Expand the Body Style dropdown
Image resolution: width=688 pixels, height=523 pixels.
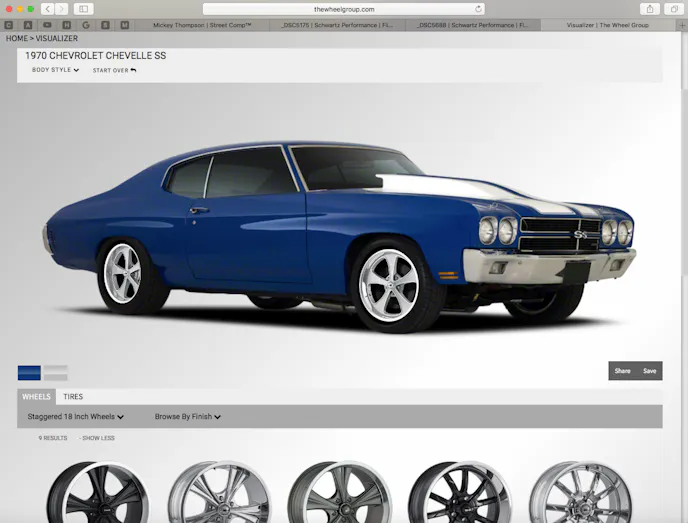click(55, 71)
